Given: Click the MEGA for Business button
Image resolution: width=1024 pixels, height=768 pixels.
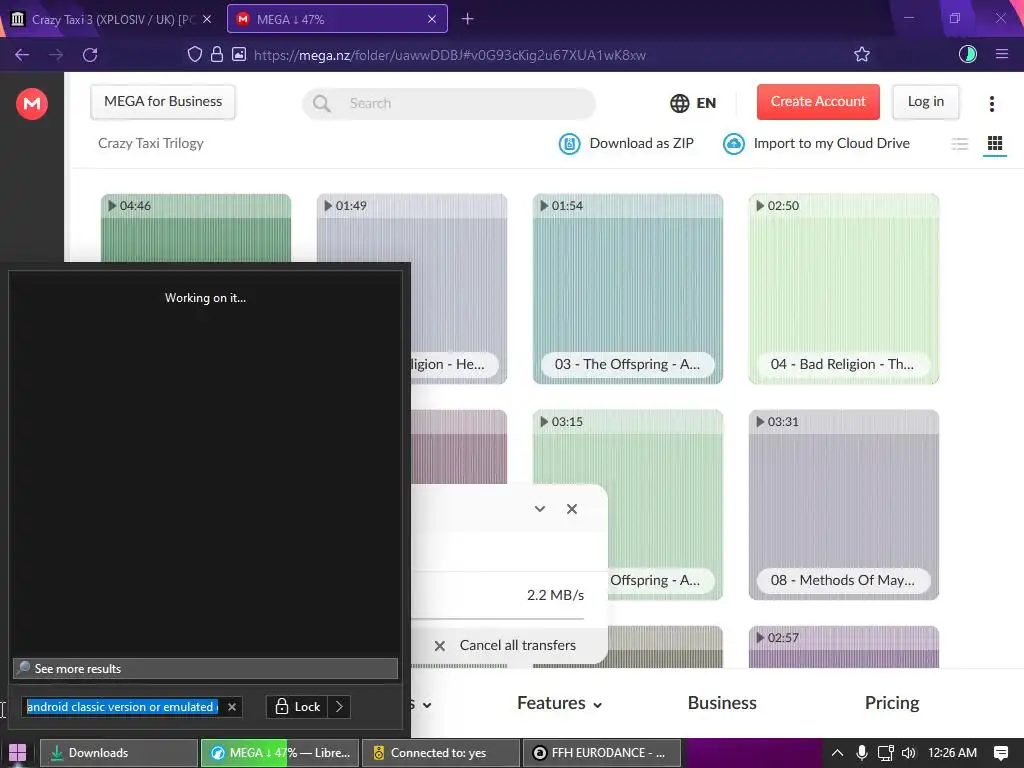Looking at the screenshot, I should [163, 102].
